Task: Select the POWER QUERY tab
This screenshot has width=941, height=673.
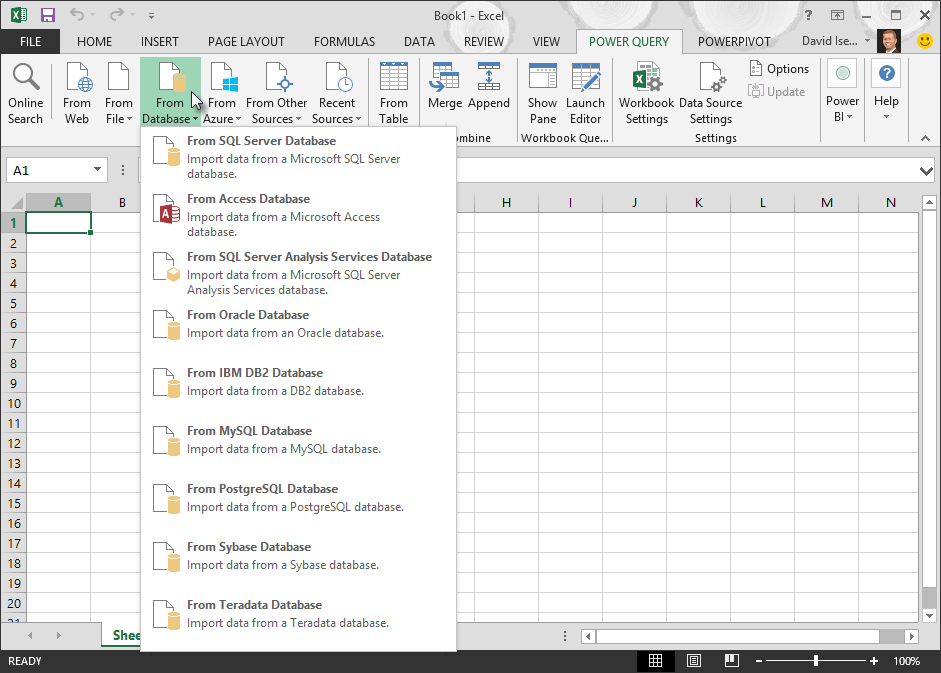Action: (629, 41)
